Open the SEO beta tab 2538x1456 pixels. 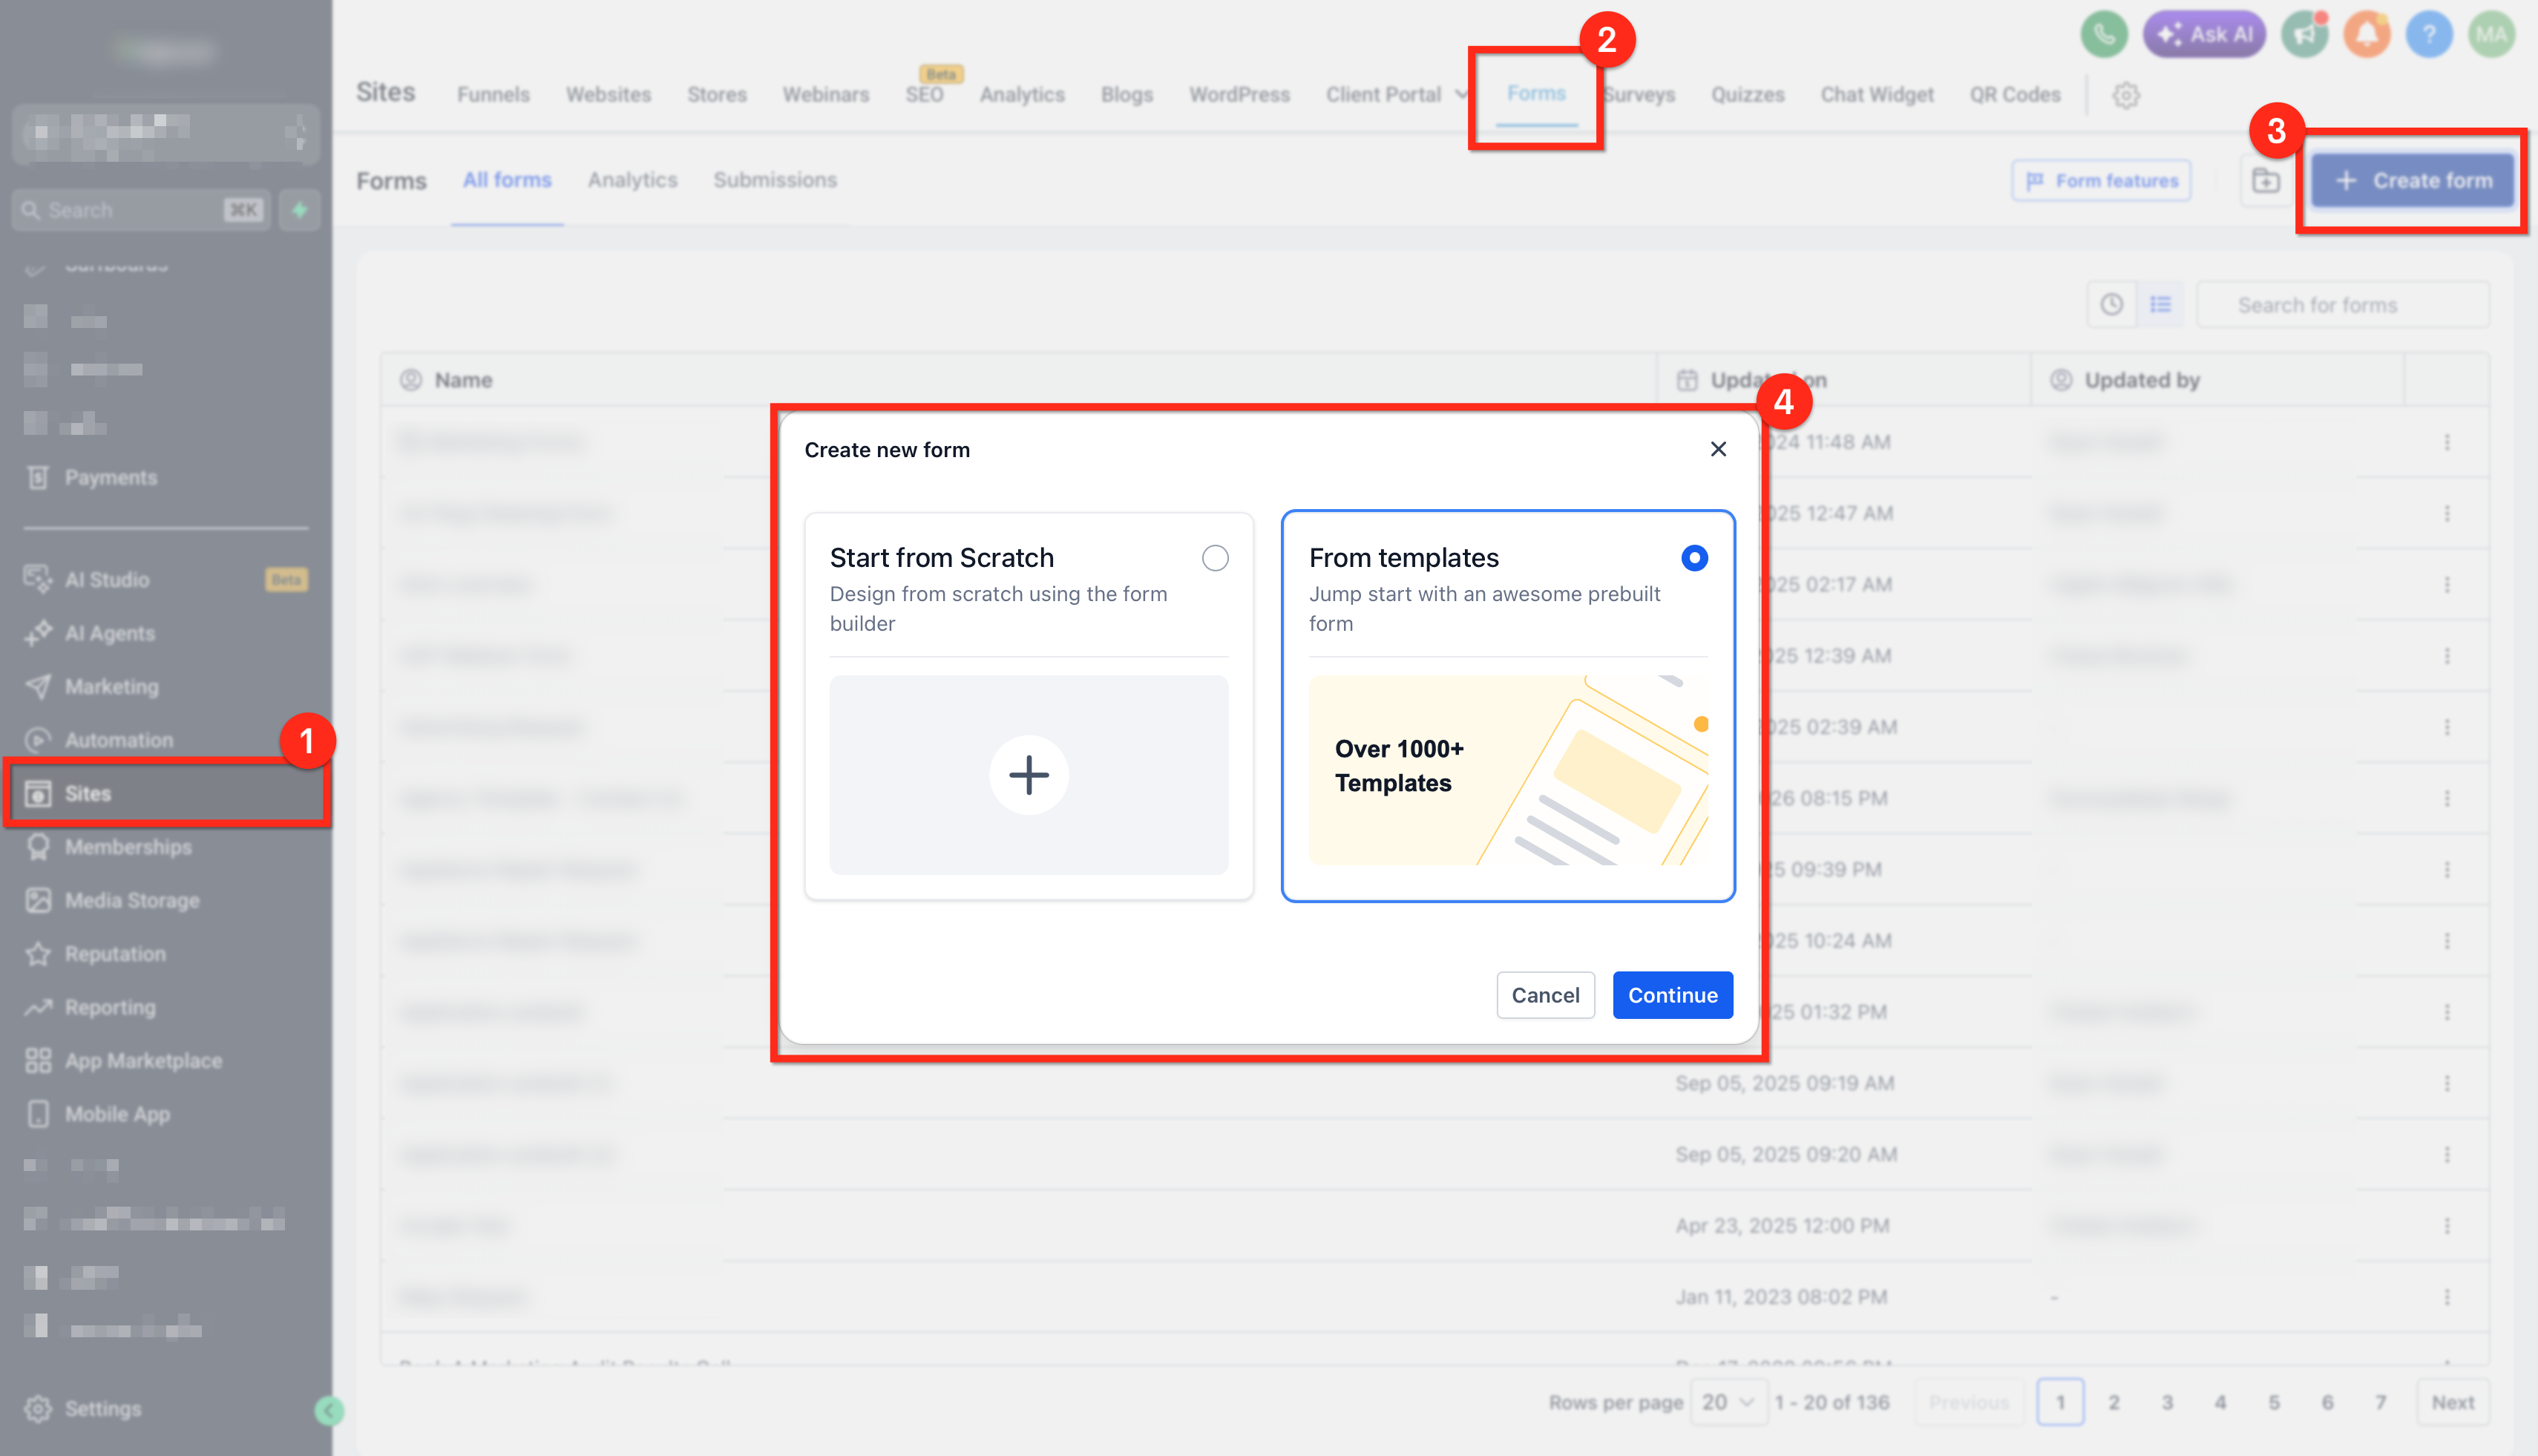click(925, 95)
